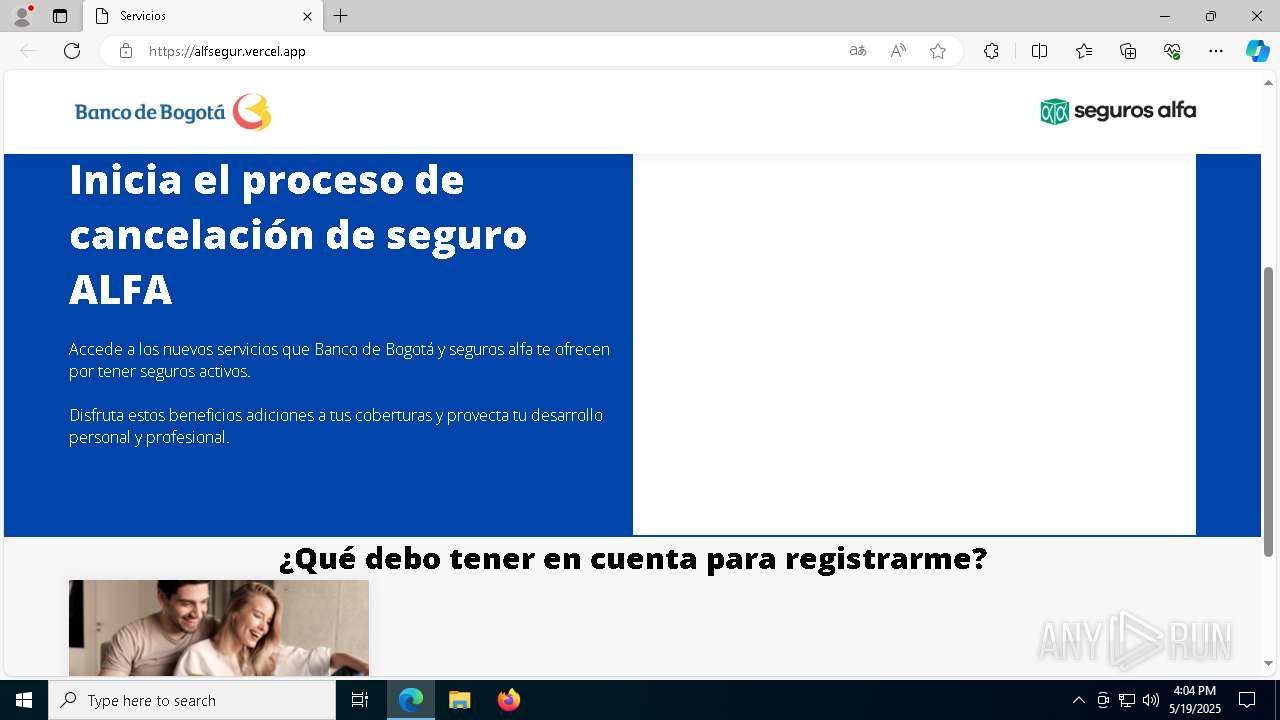Click the address bar URL field
Viewport: 1280px width, 720px height.
click(x=490, y=51)
